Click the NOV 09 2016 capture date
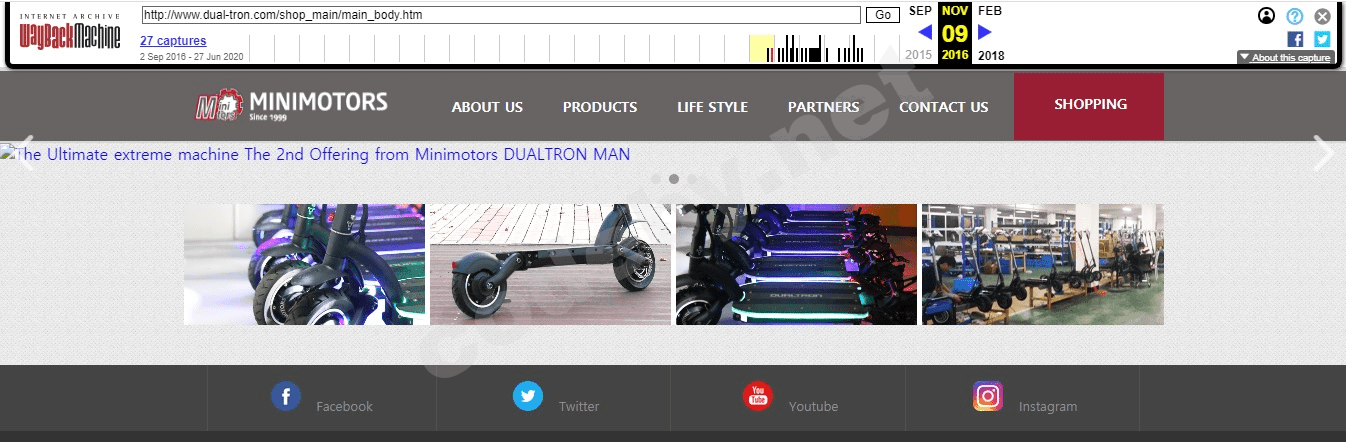The width and height of the screenshot is (1346, 442). click(x=955, y=32)
